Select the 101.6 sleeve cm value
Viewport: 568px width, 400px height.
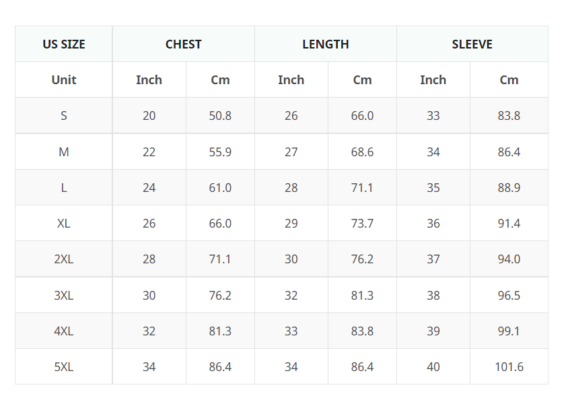509,367
